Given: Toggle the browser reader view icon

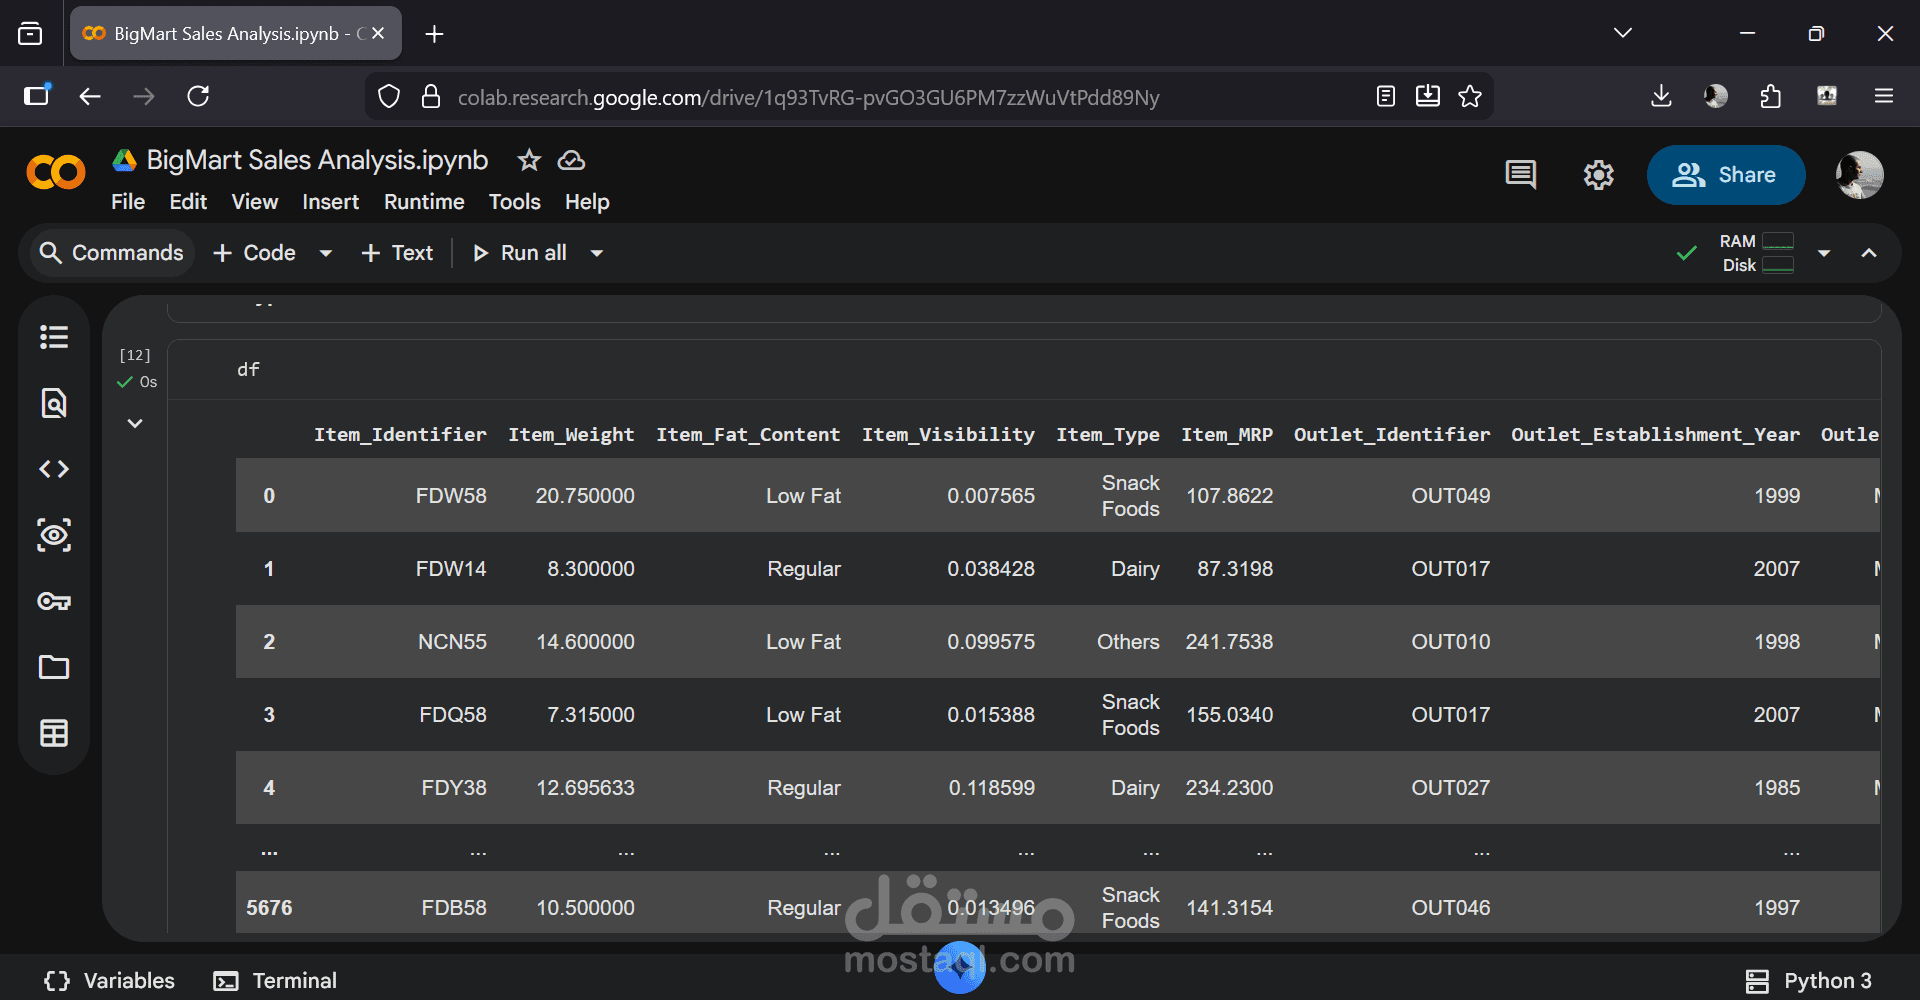Looking at the screenshot, I should pos(1386,96).
